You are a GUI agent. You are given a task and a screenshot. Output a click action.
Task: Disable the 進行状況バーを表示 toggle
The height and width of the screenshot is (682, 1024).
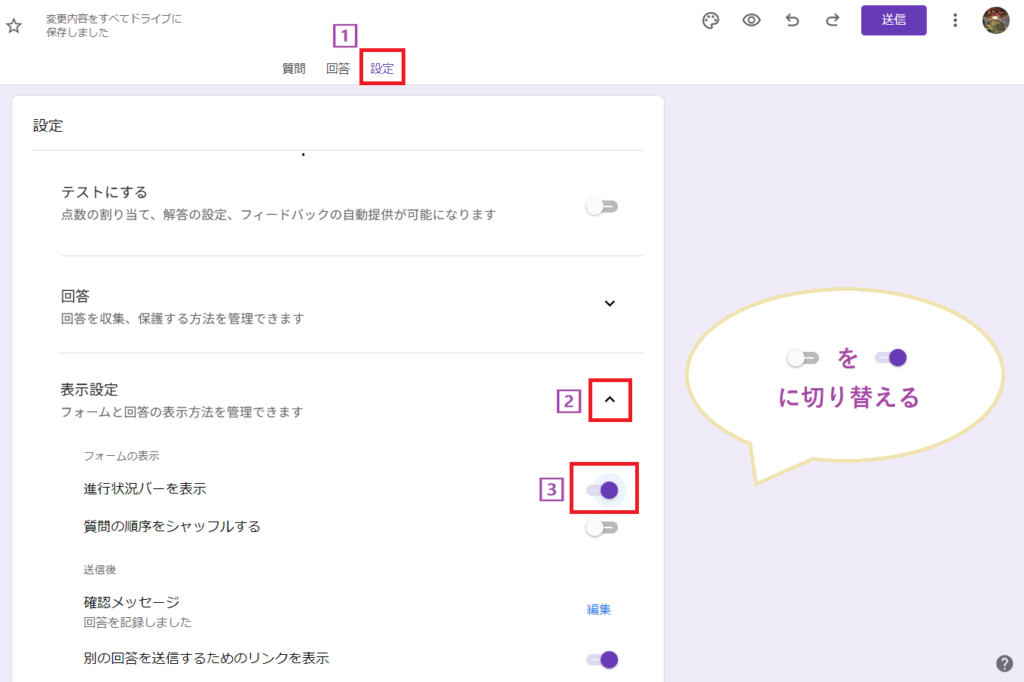click(603, 489)
